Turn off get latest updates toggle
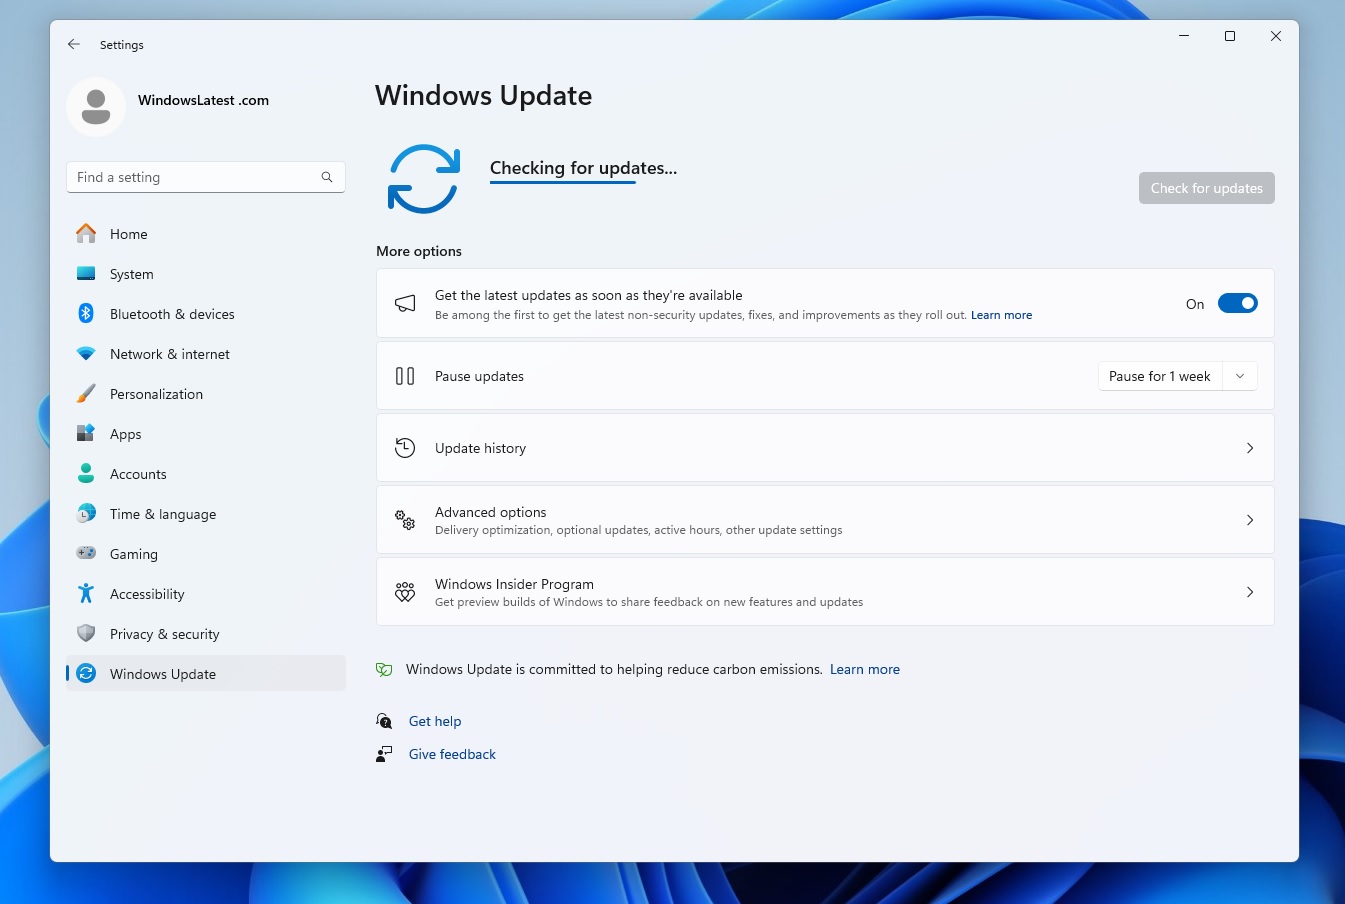 [x=1237, y=304]
